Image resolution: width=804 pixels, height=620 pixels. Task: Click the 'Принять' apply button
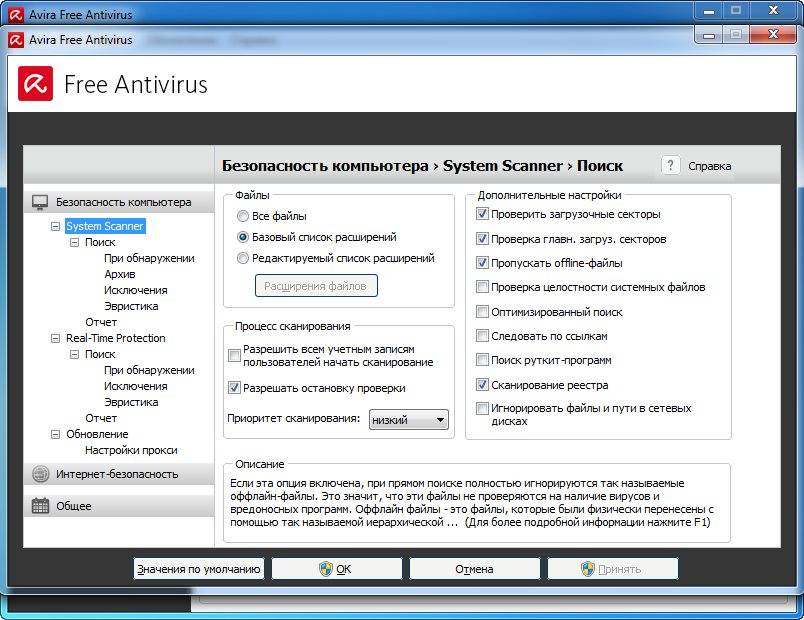point(613,569)
